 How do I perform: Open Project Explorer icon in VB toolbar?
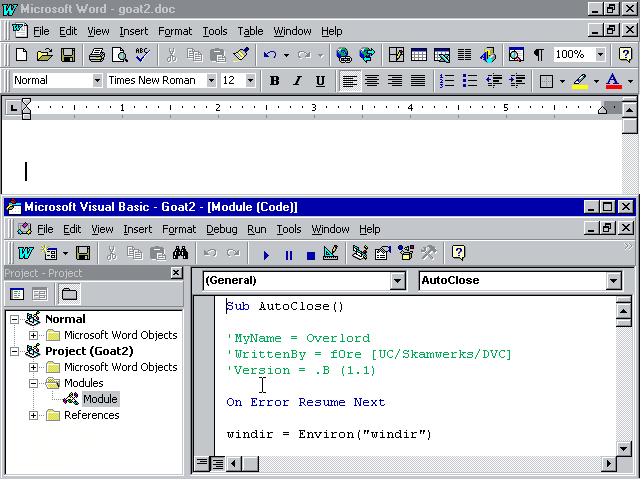coord(360,253)
